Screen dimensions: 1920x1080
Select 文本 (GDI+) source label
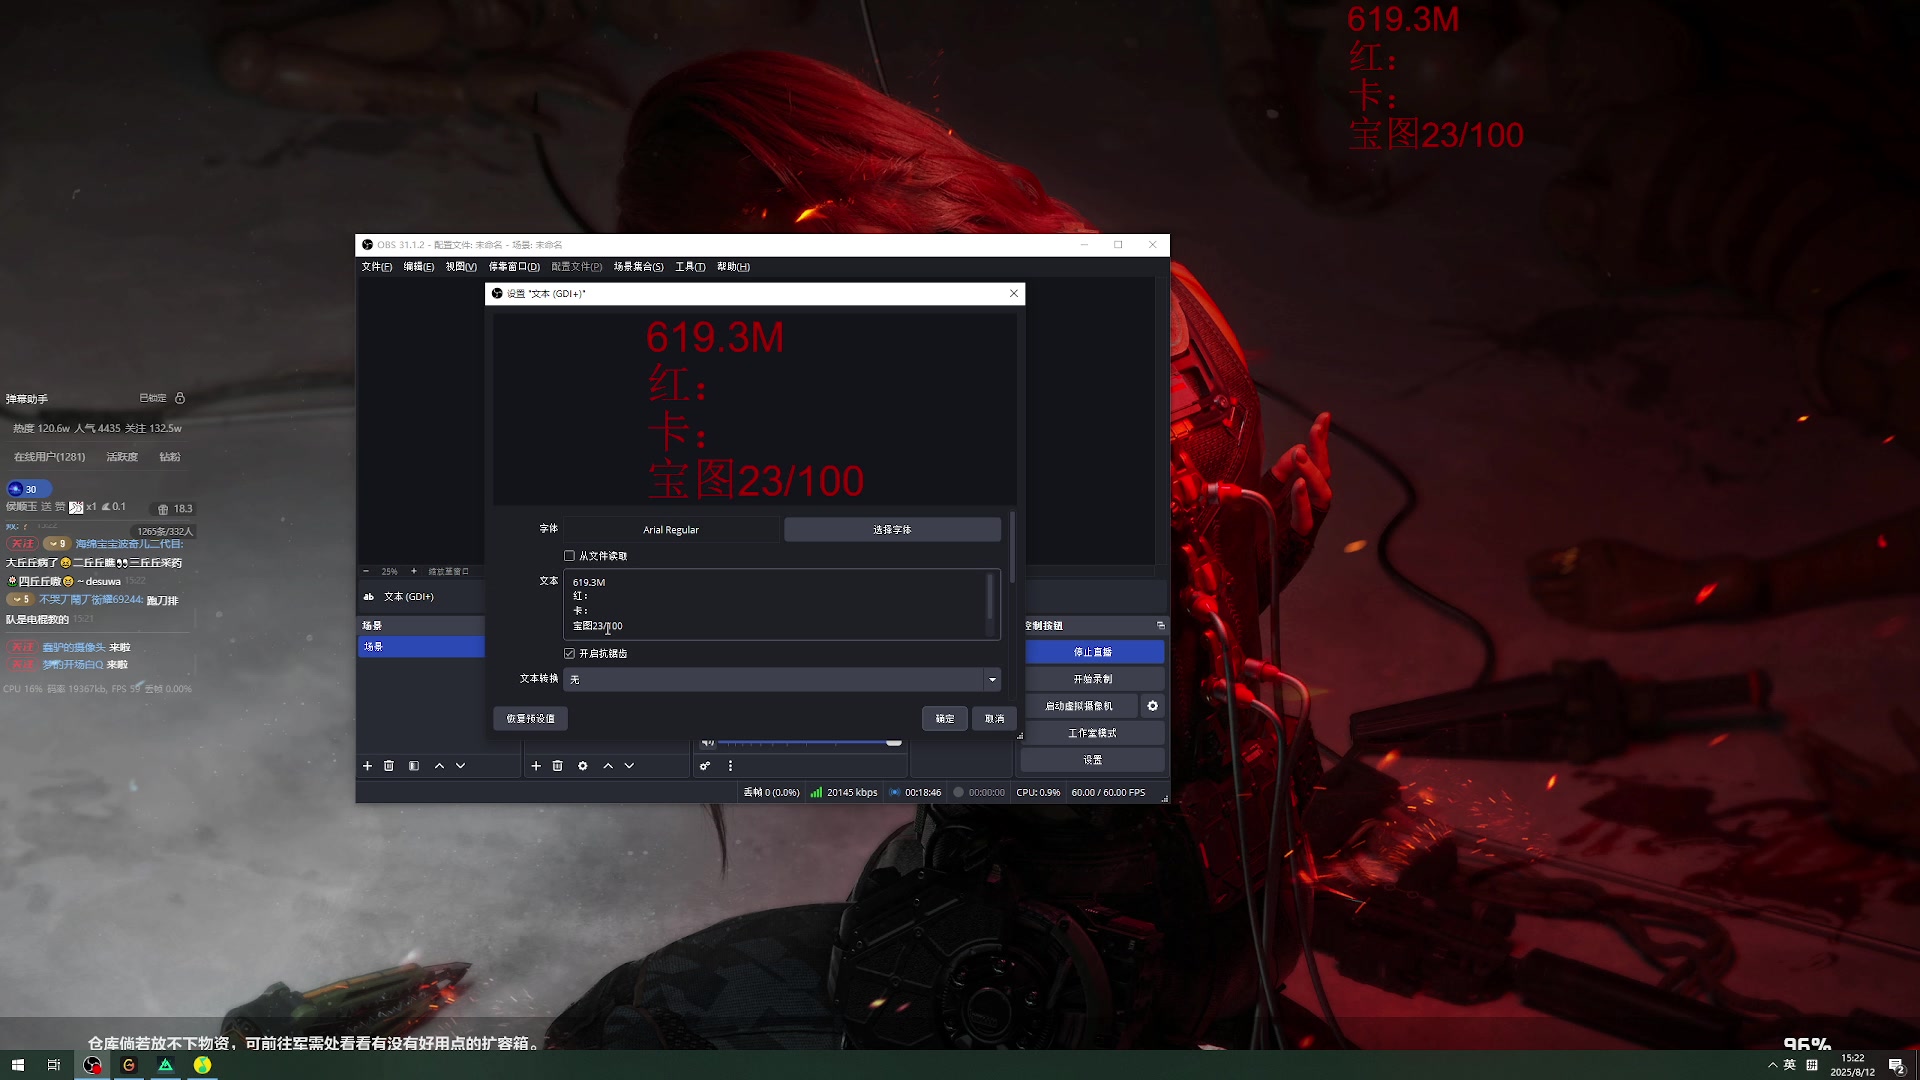click(409, 597)
